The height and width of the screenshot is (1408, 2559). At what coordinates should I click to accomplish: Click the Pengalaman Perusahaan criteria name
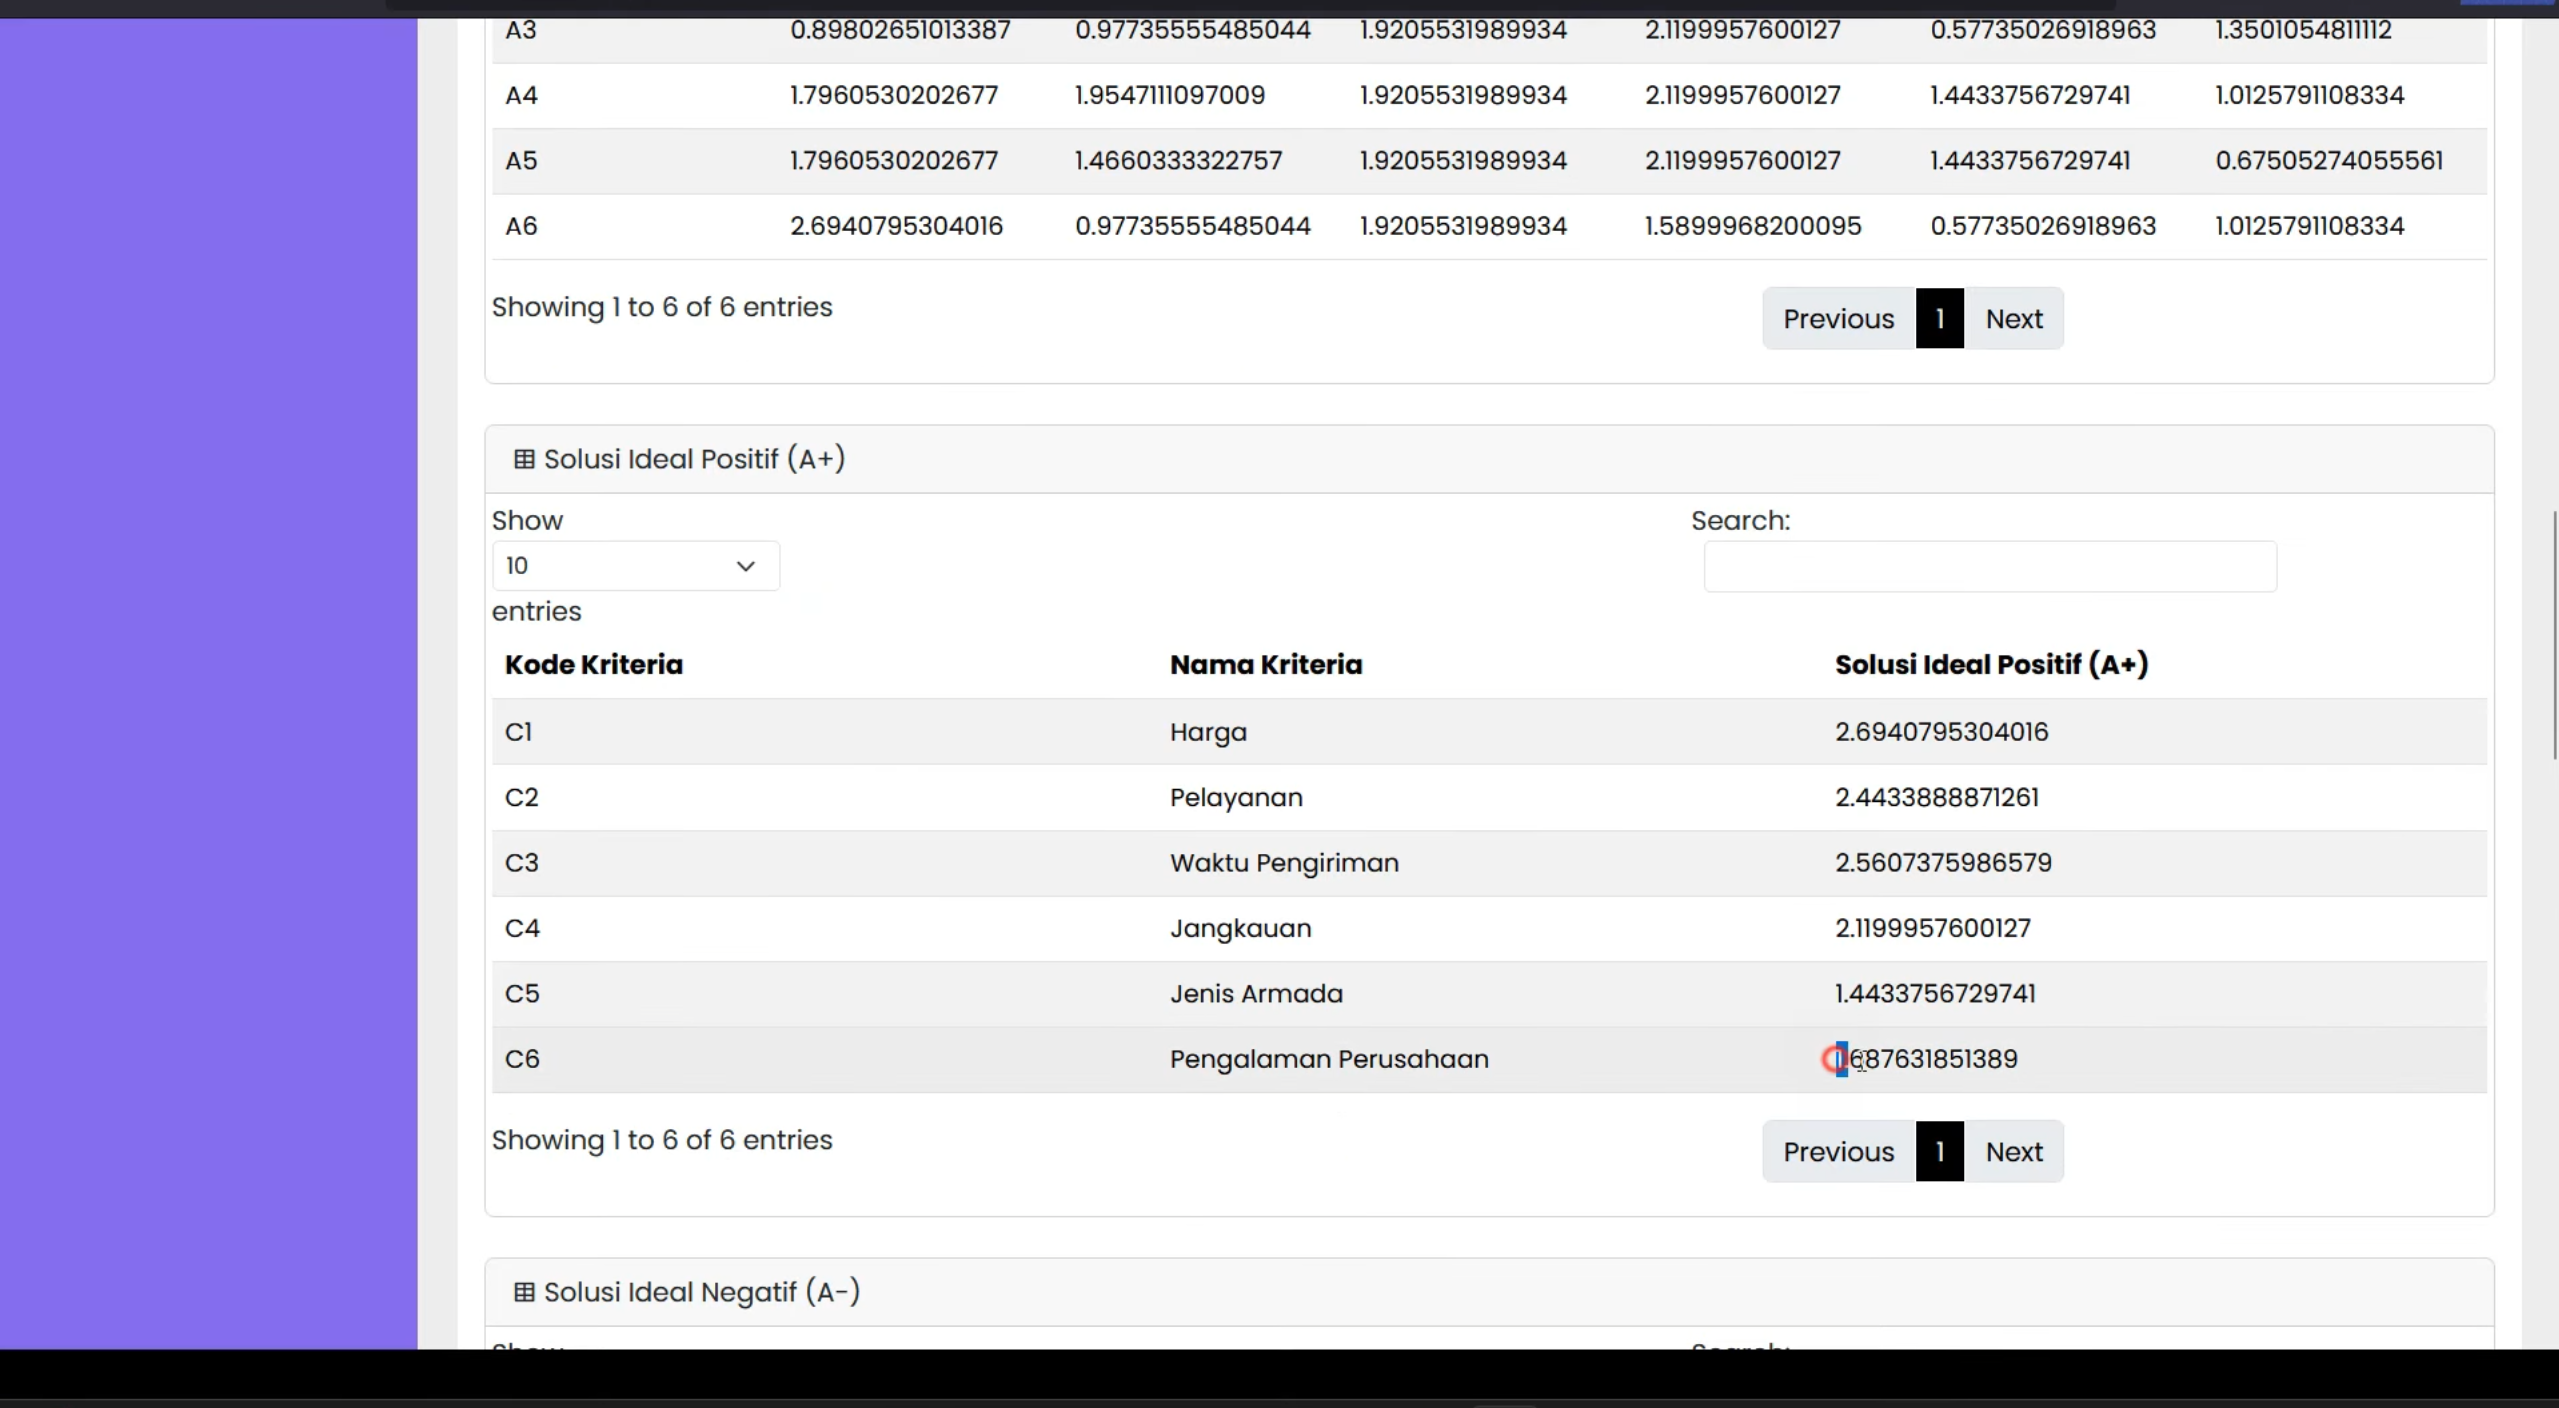pyautogui.click(x=1329, y=1060)
